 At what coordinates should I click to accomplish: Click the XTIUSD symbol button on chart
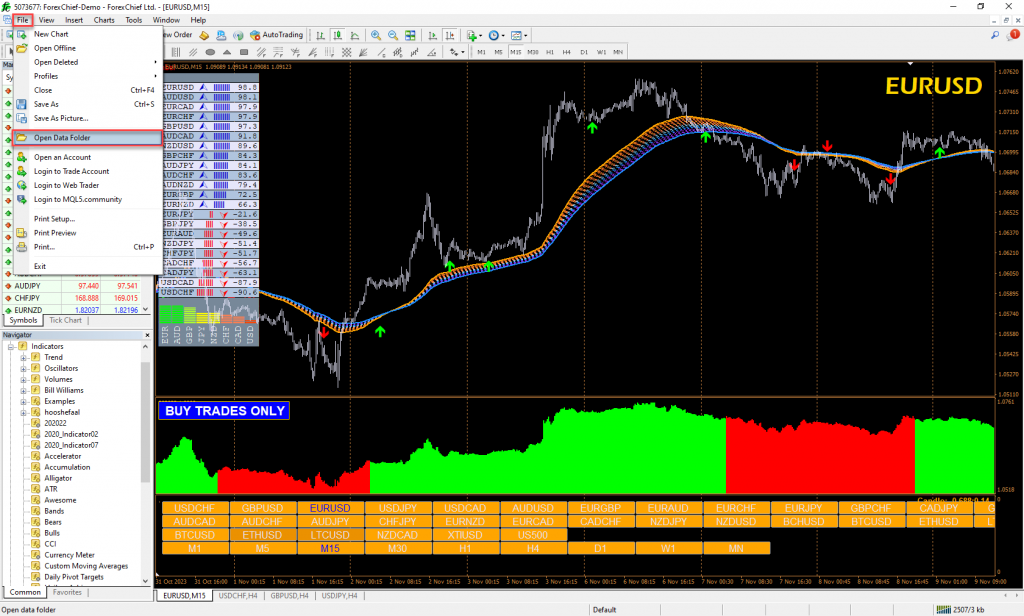[x=465, y=535]
